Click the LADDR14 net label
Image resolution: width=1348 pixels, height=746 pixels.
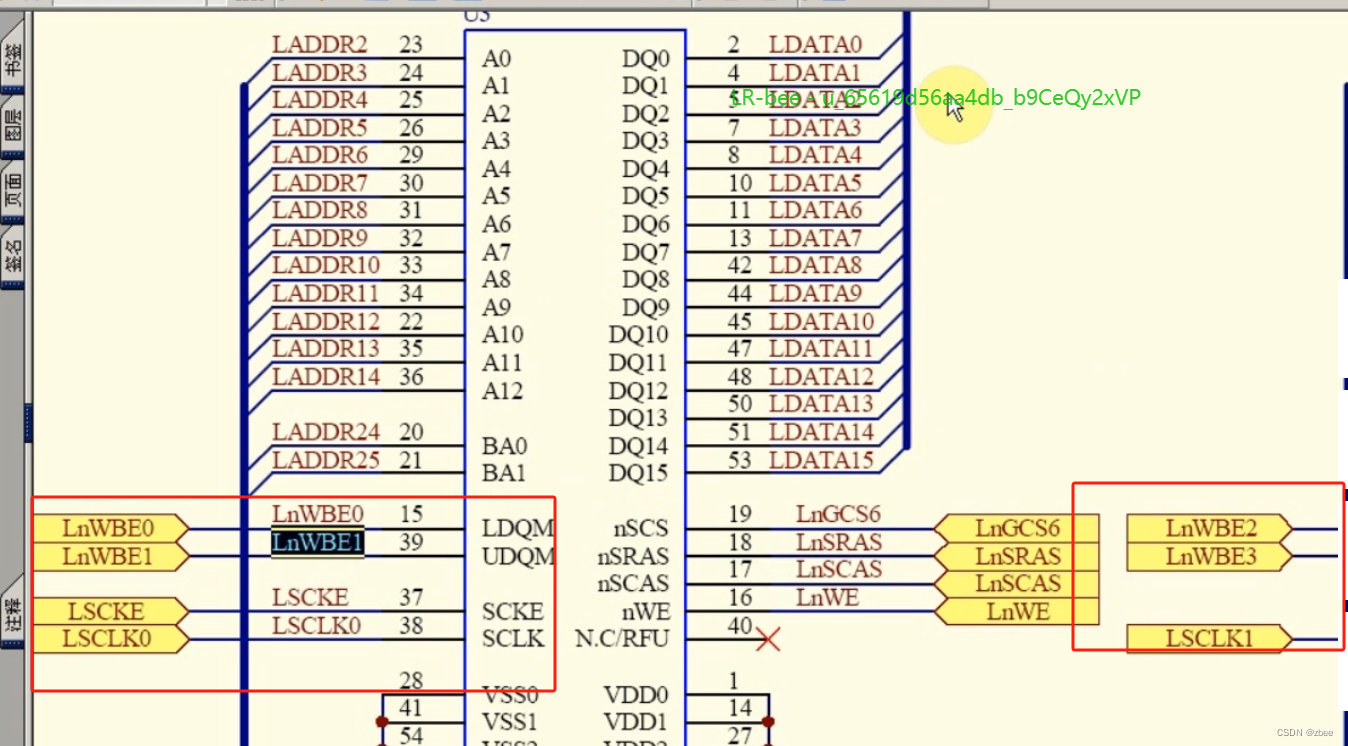click(326, 376)
